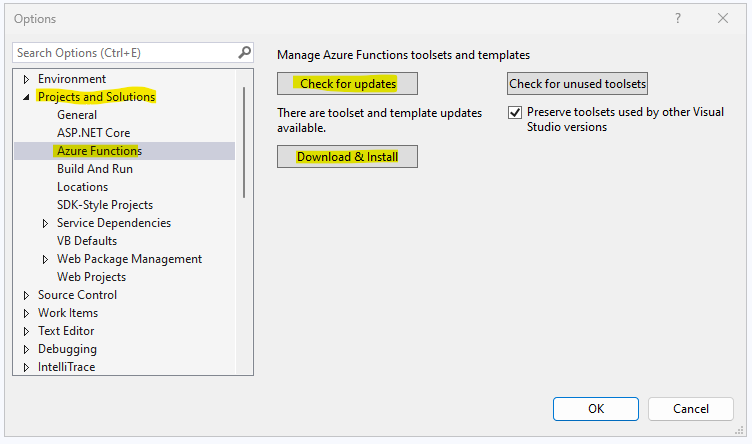Open the SDK-Style Projects page

(105, 205)
